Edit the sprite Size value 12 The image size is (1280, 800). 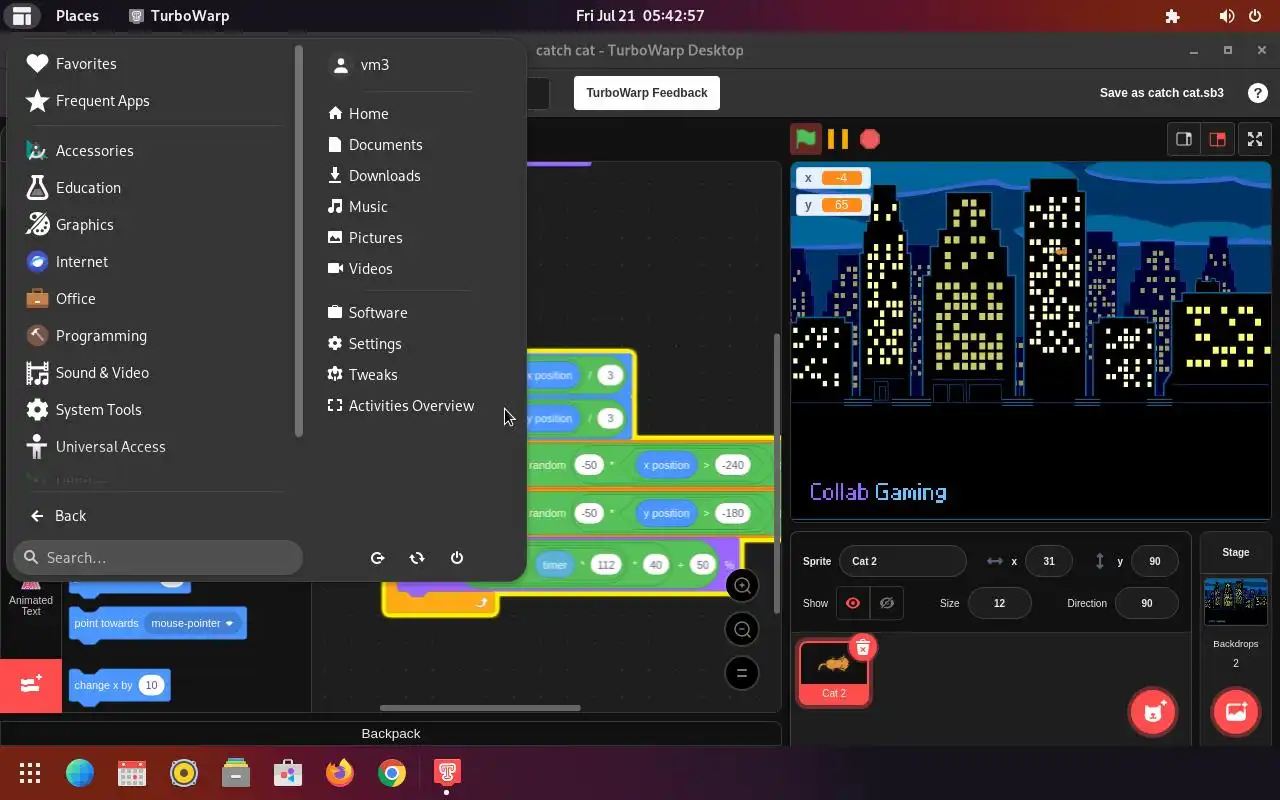coord(999,603)
